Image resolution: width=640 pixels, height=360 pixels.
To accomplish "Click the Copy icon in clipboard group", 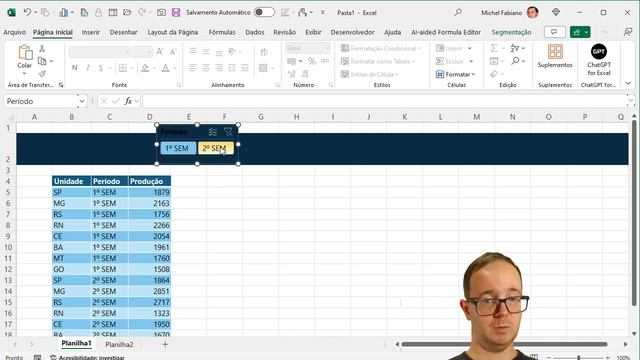I will 42,61.
